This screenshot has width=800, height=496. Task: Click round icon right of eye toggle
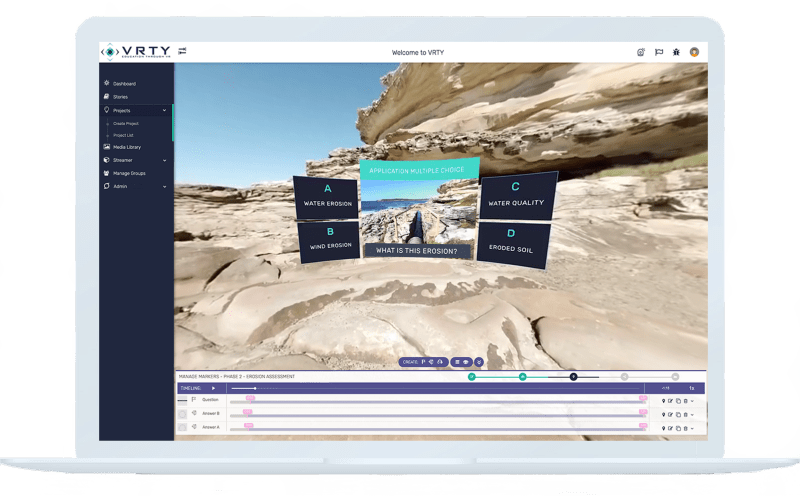[x=479, y=362]
